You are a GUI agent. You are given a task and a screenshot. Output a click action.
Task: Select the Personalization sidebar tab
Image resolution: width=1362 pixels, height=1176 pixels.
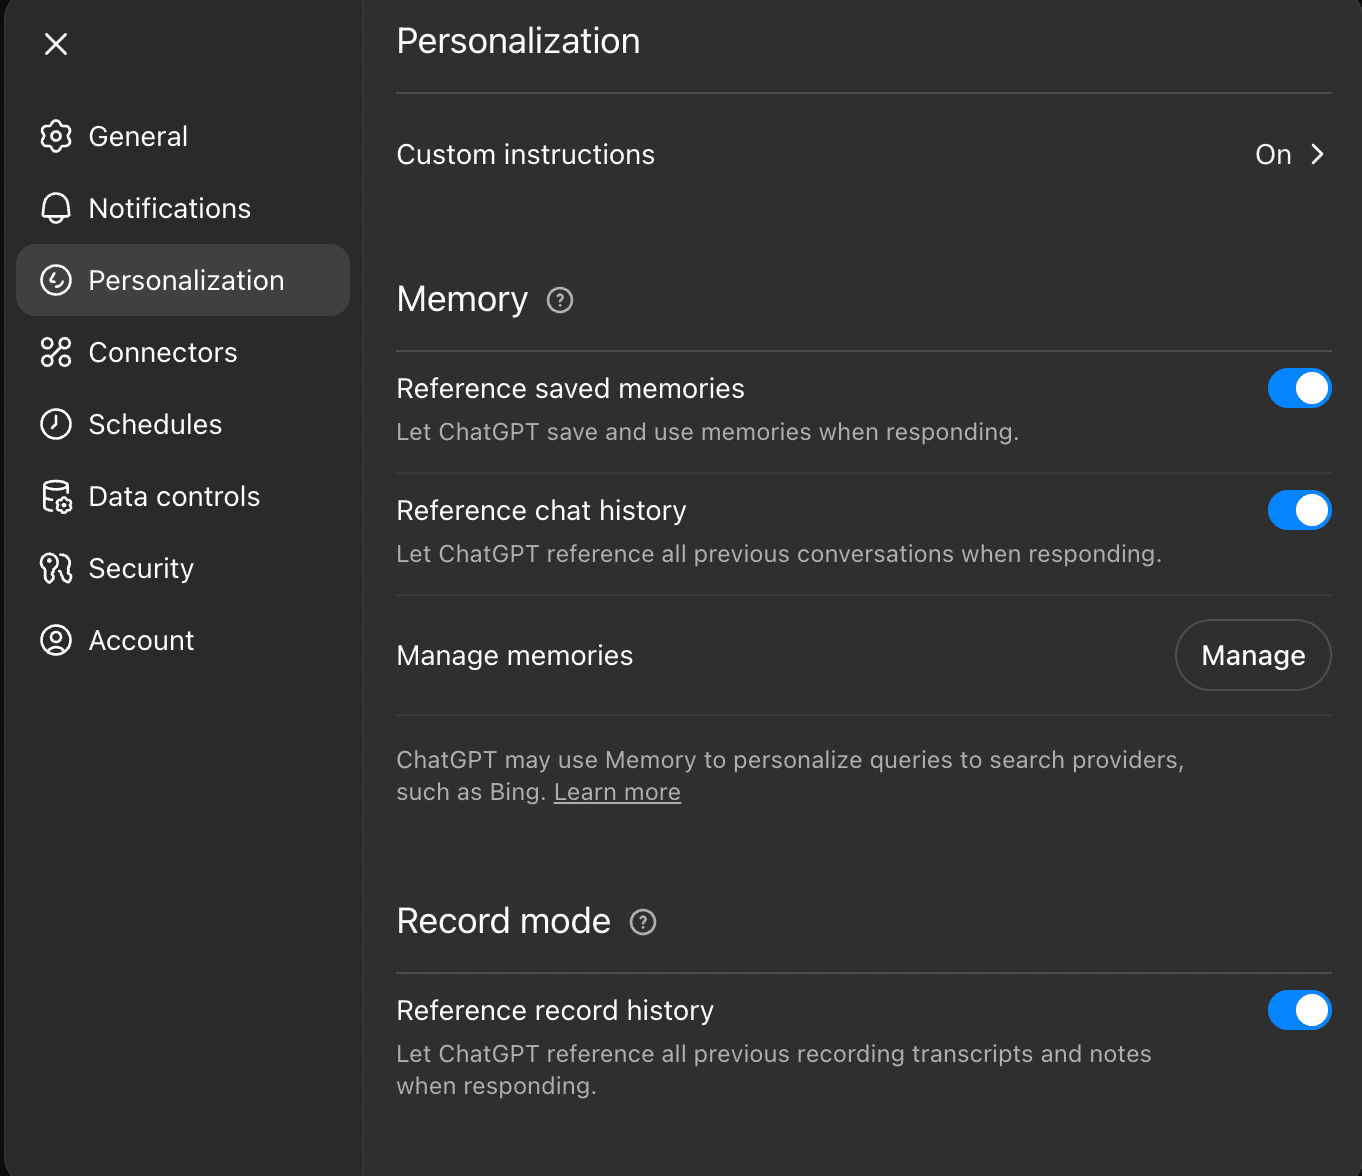pyautogui.click(x=184, y=280)
